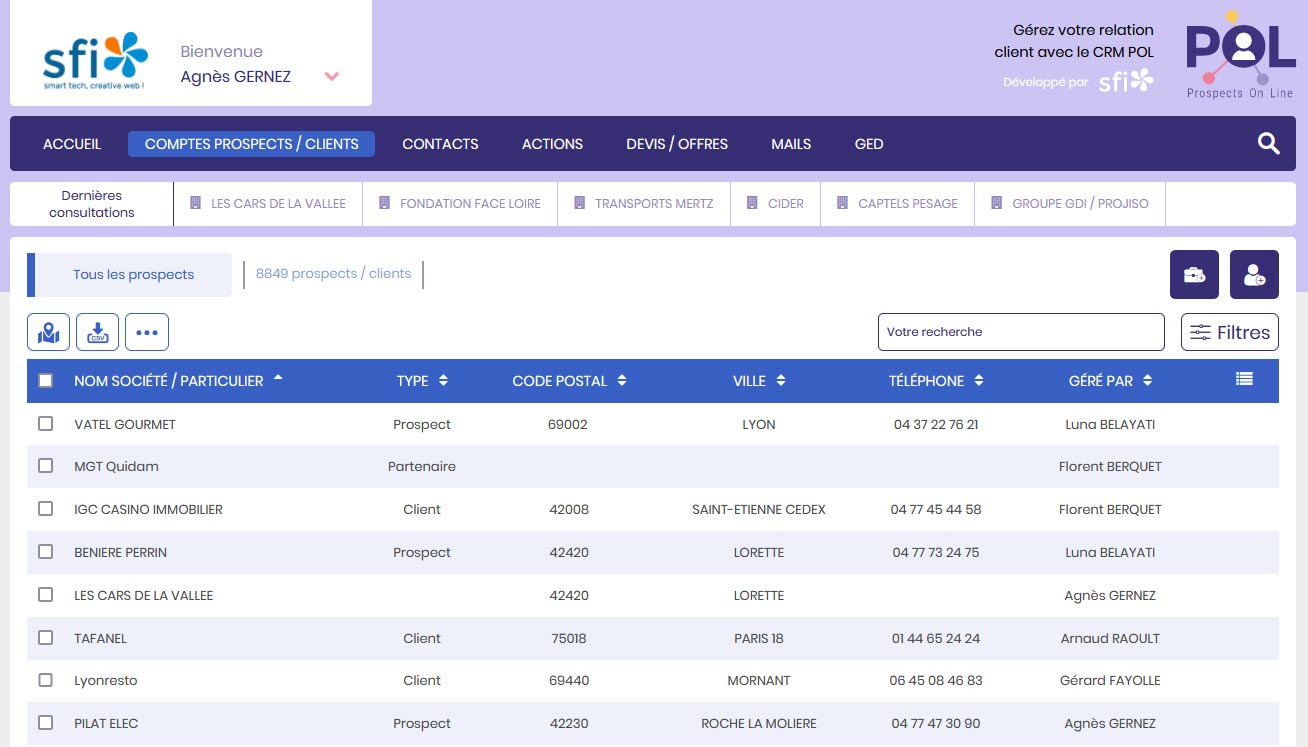
Task: Open the Devis / Offres menu
Action: coord(677,144)
